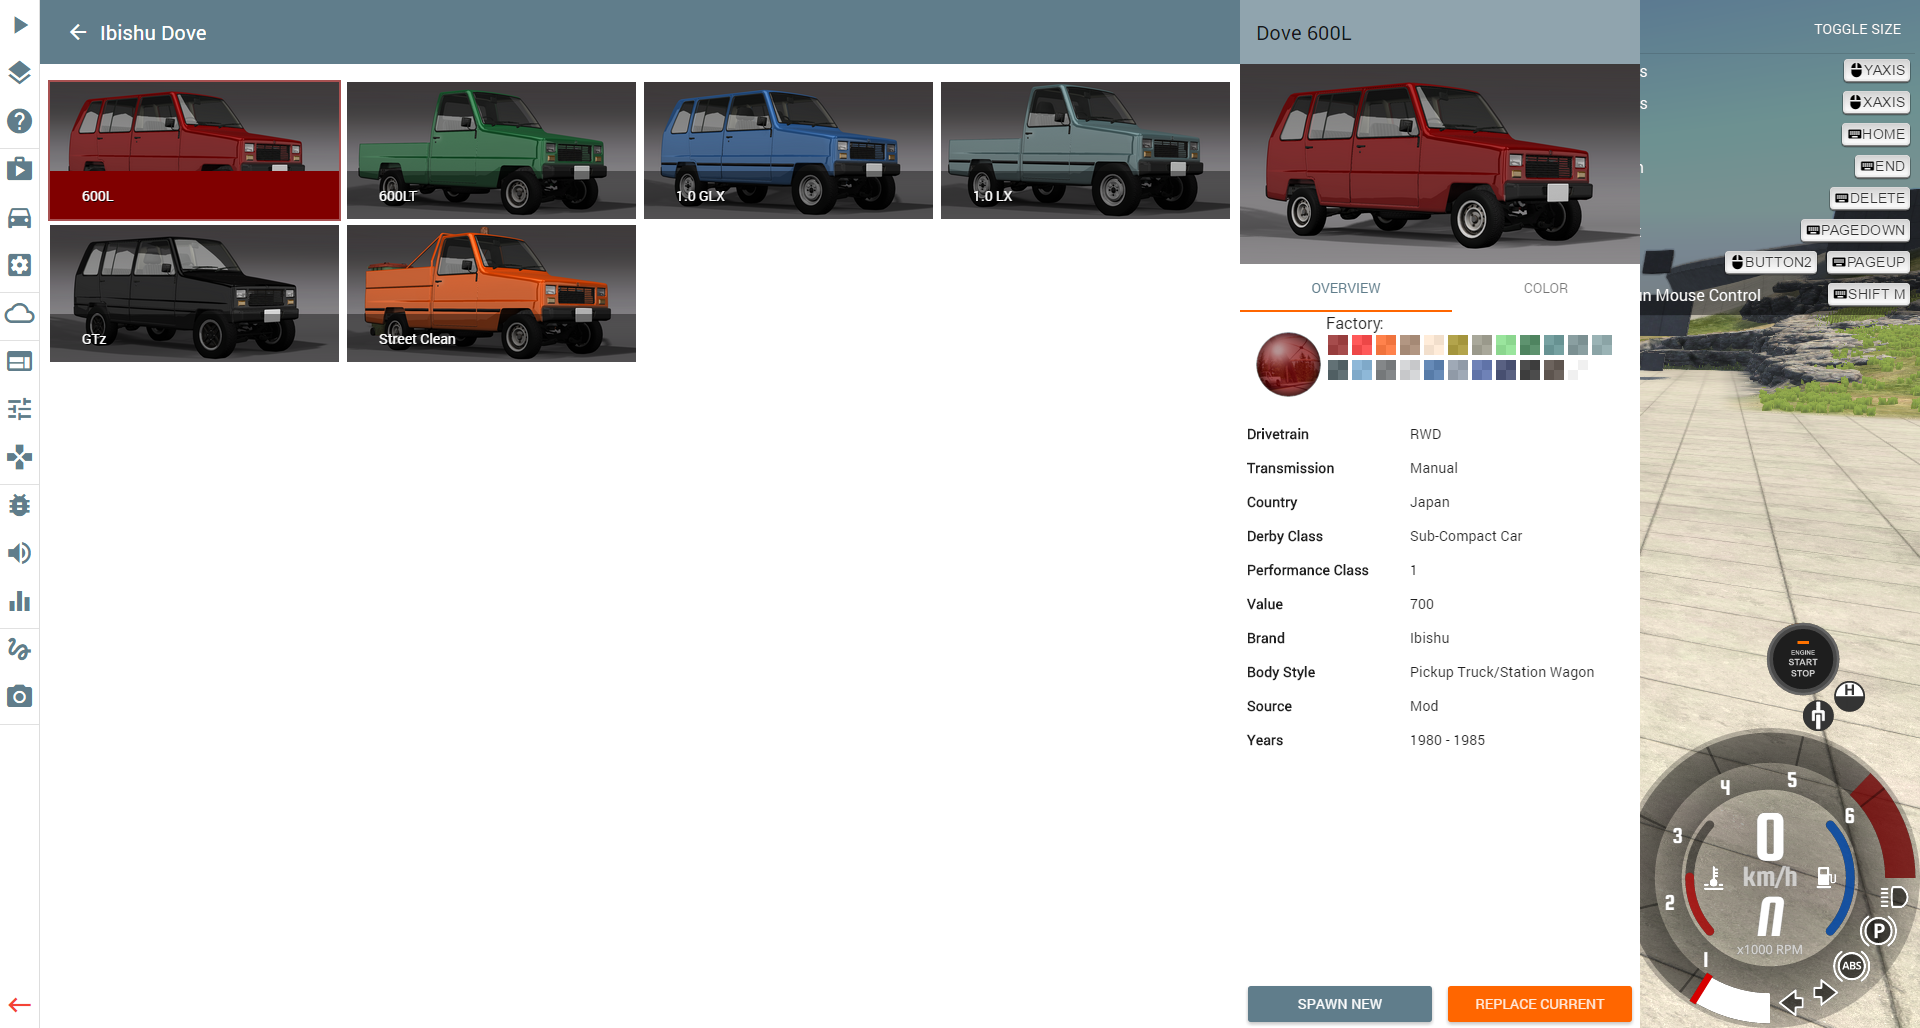Open the vehicles car icon in sidebar
Viewport: 1920px width, 1028px height.
pos(20,217)
